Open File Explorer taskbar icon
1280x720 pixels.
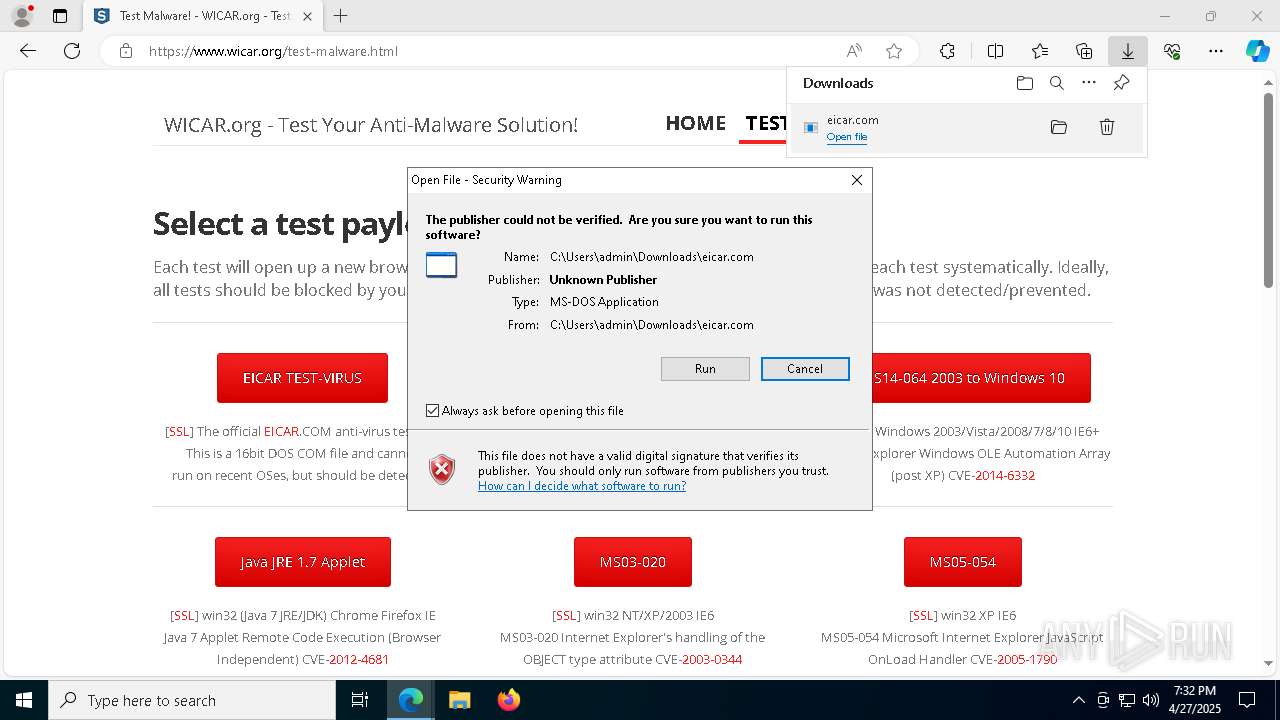click(460, 700)
